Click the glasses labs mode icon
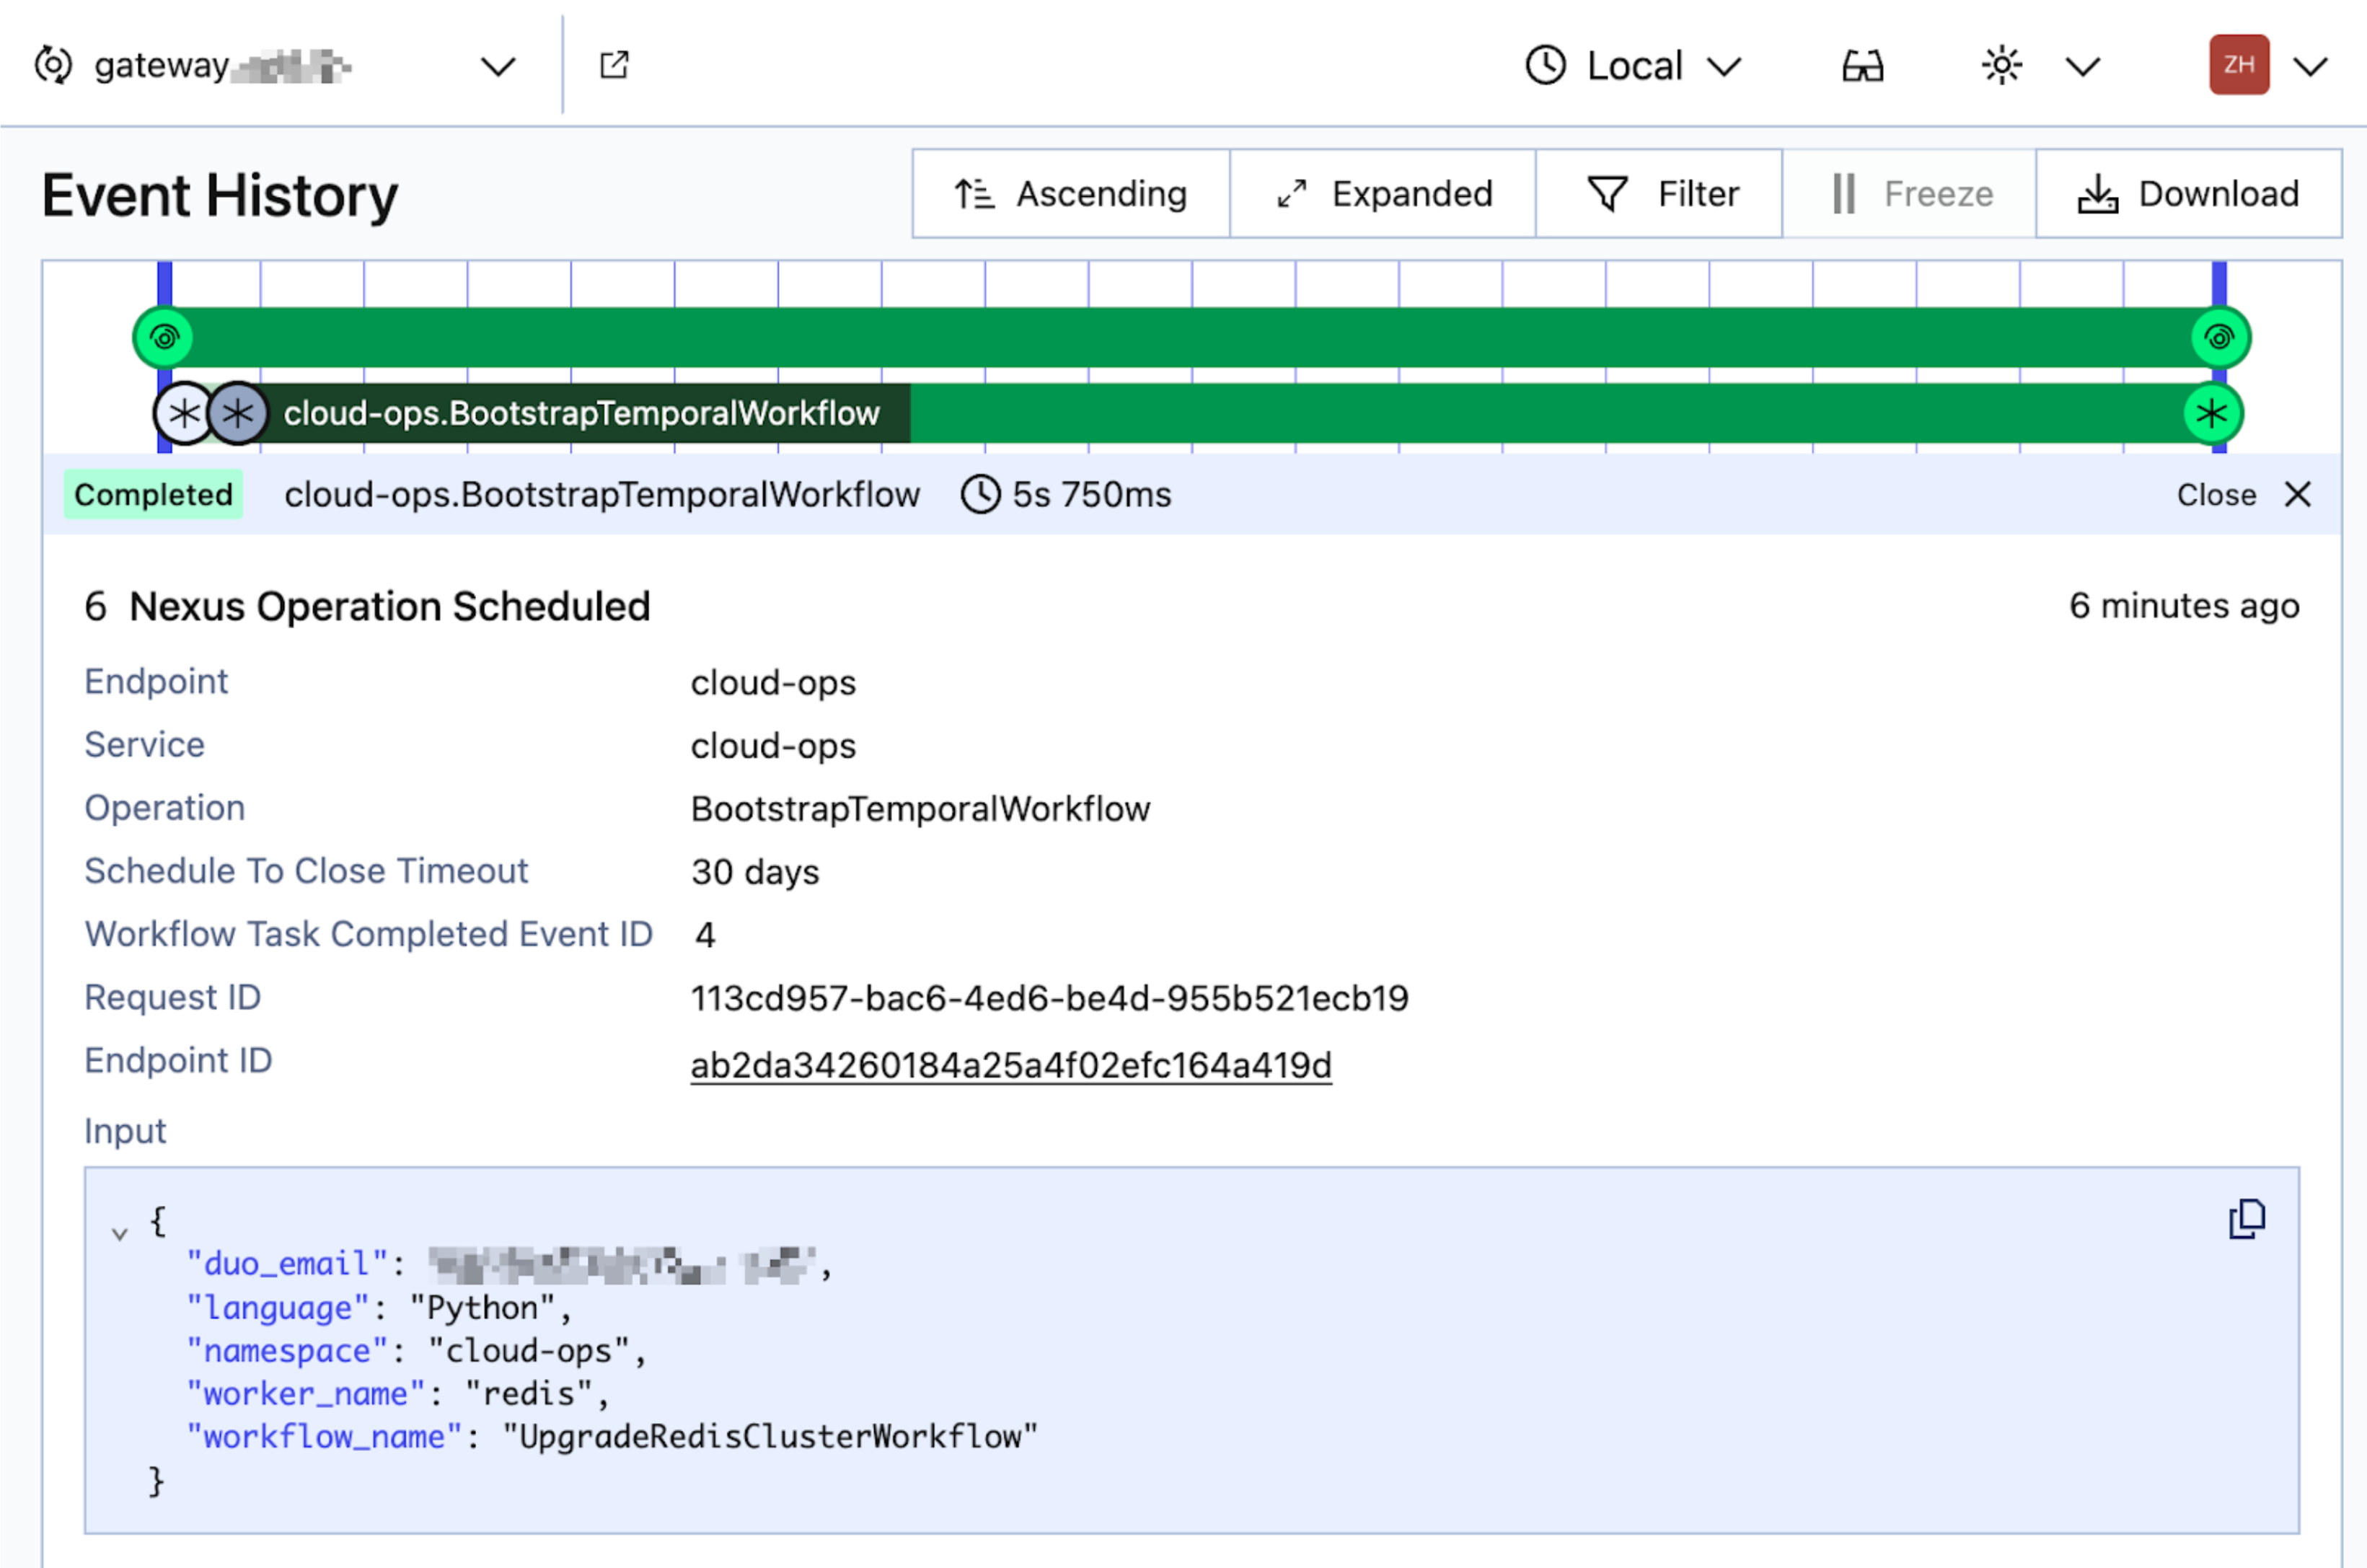This screenshot has width=2367, height=1568. [x=1862, y=67]
